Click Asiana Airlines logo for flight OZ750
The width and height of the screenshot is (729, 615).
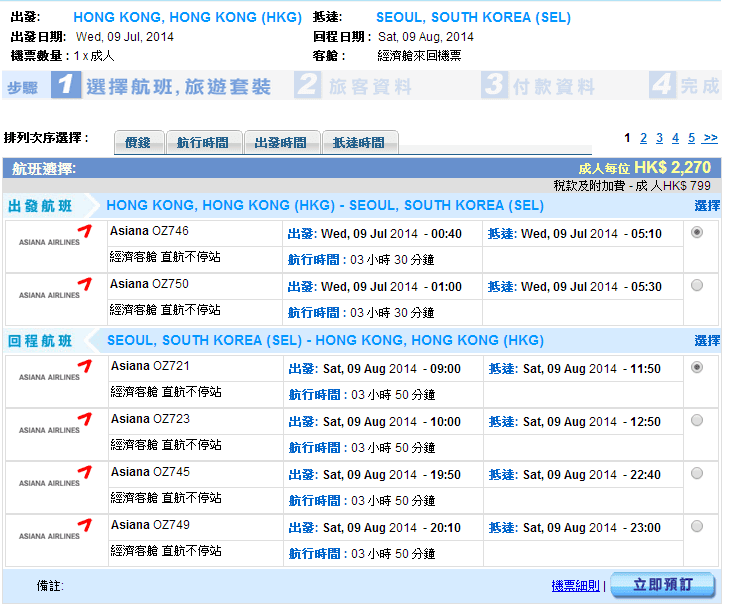pos(56,294)
